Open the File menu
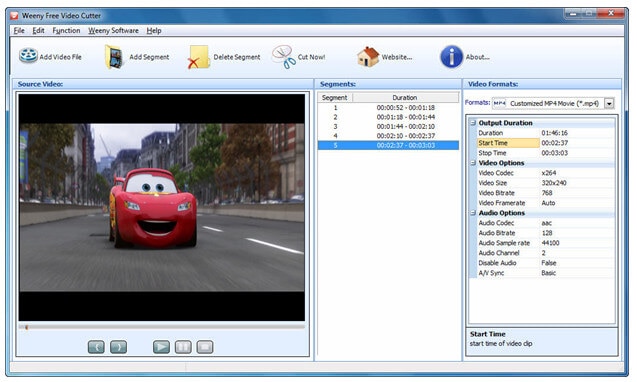Image resolution: width=637 pixels, height=382 pixels. pos(19,30)
